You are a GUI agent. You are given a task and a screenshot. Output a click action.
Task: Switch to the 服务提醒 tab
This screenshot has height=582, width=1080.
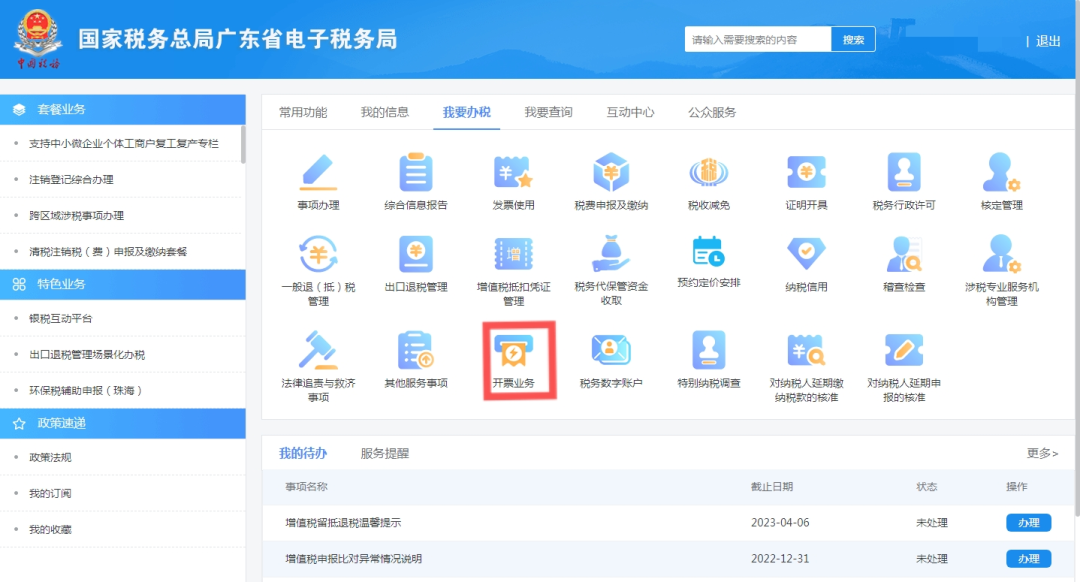[x=385, y=453]
